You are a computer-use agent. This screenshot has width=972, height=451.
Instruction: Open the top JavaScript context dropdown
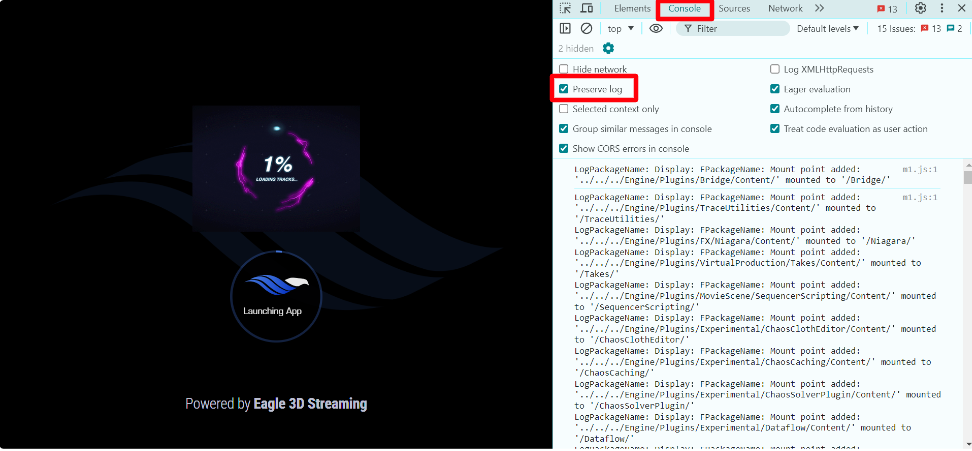(x=619, y=29)
